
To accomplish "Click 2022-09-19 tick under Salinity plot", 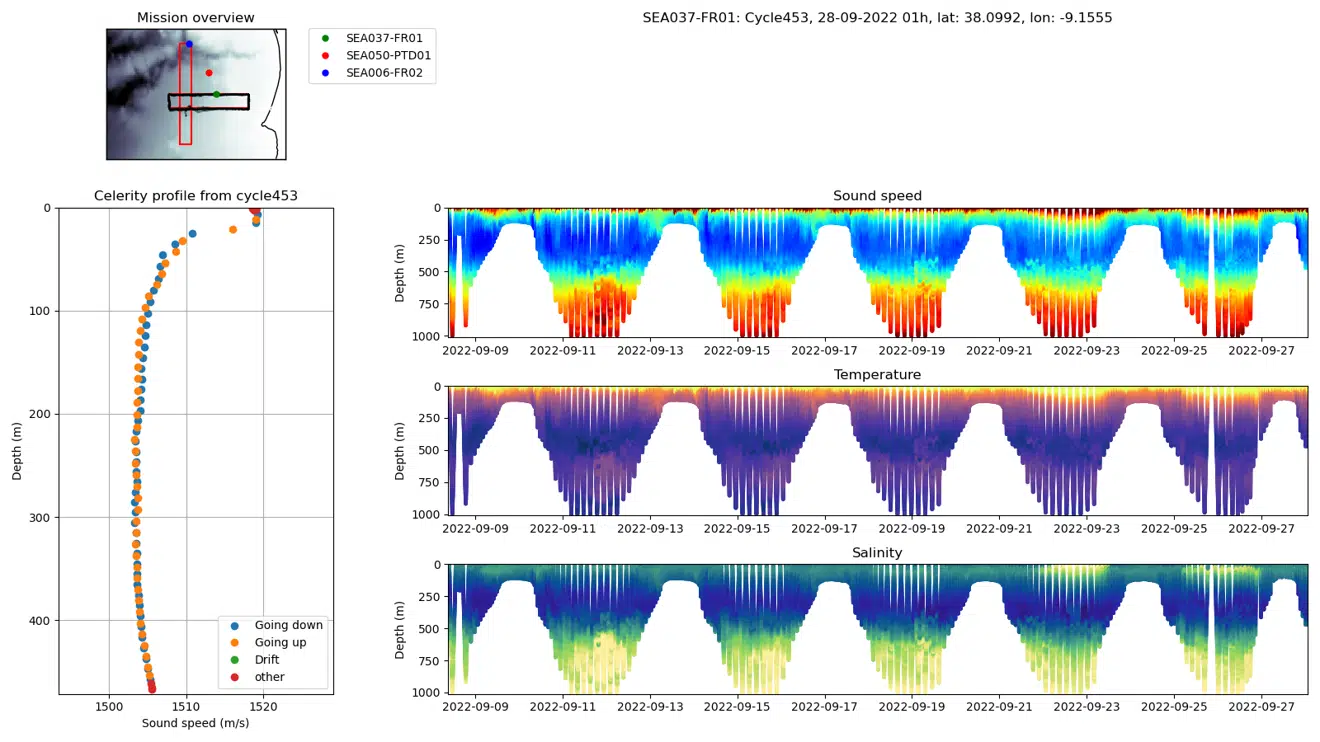I will 913,708.
